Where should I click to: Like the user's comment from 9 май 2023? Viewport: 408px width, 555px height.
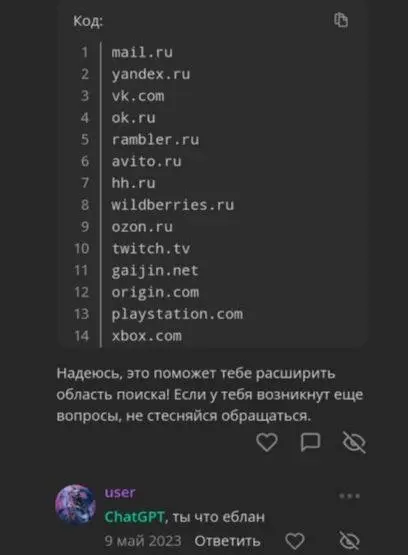(x=295, y=541)
